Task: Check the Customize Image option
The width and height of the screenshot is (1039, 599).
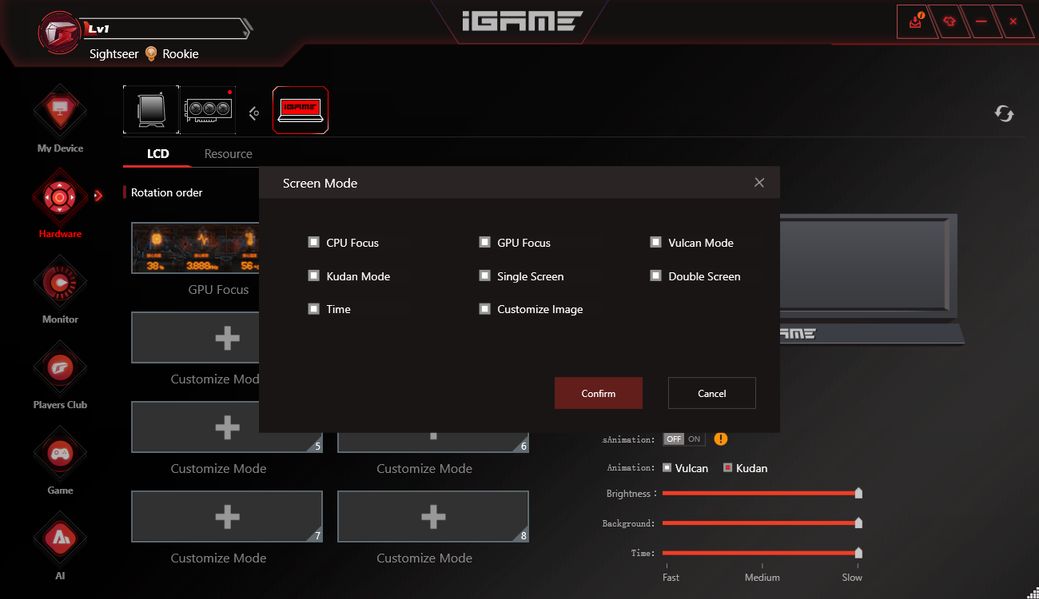Action: pos(484,308)
